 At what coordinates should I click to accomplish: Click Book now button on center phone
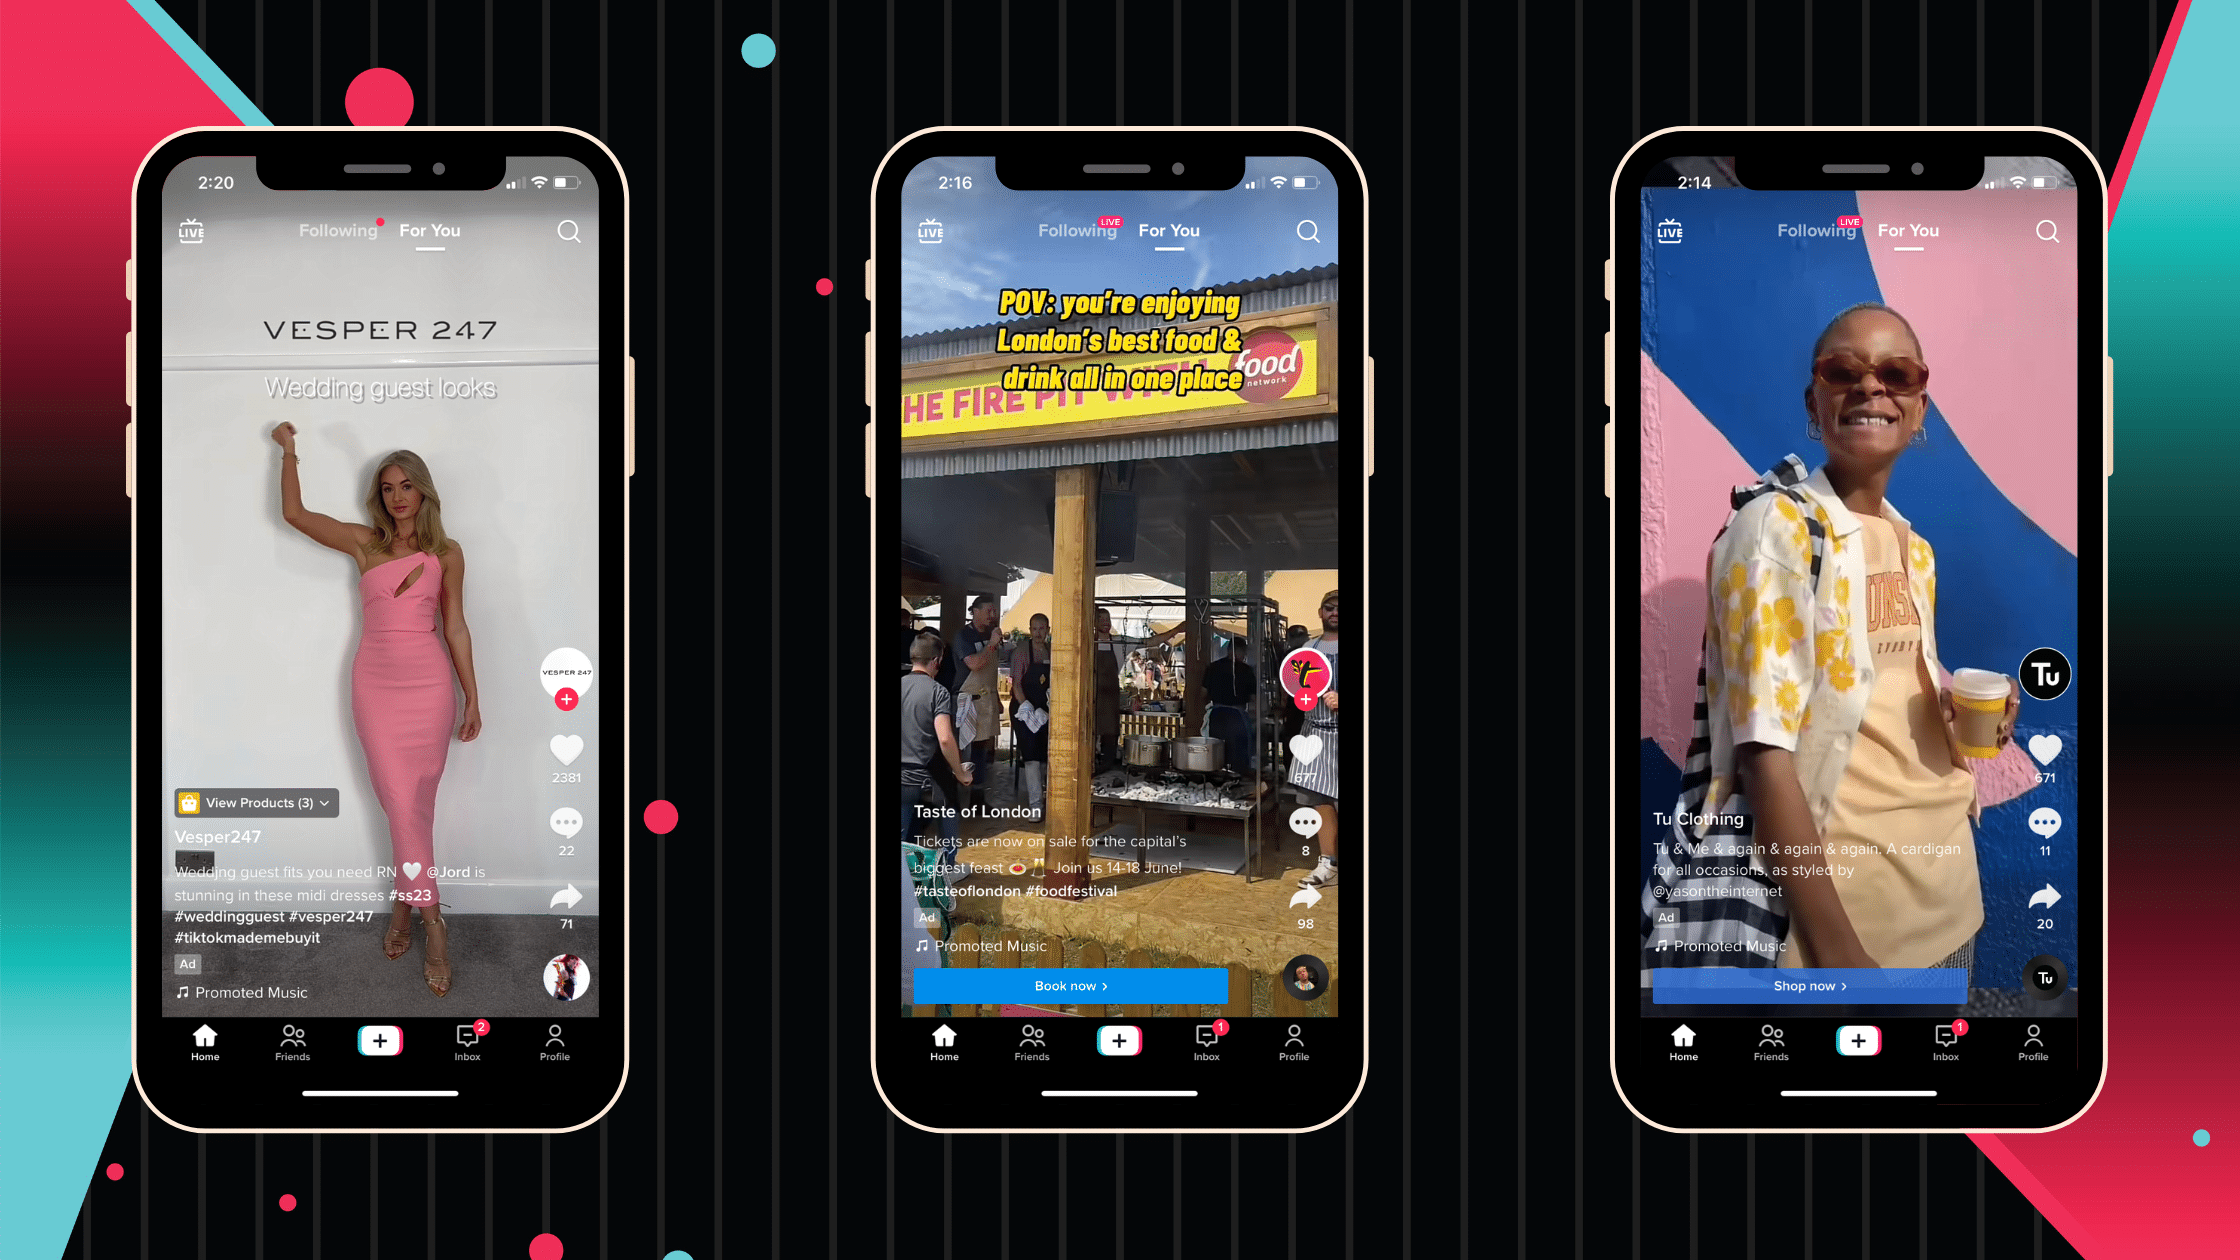click(1072, 985)
